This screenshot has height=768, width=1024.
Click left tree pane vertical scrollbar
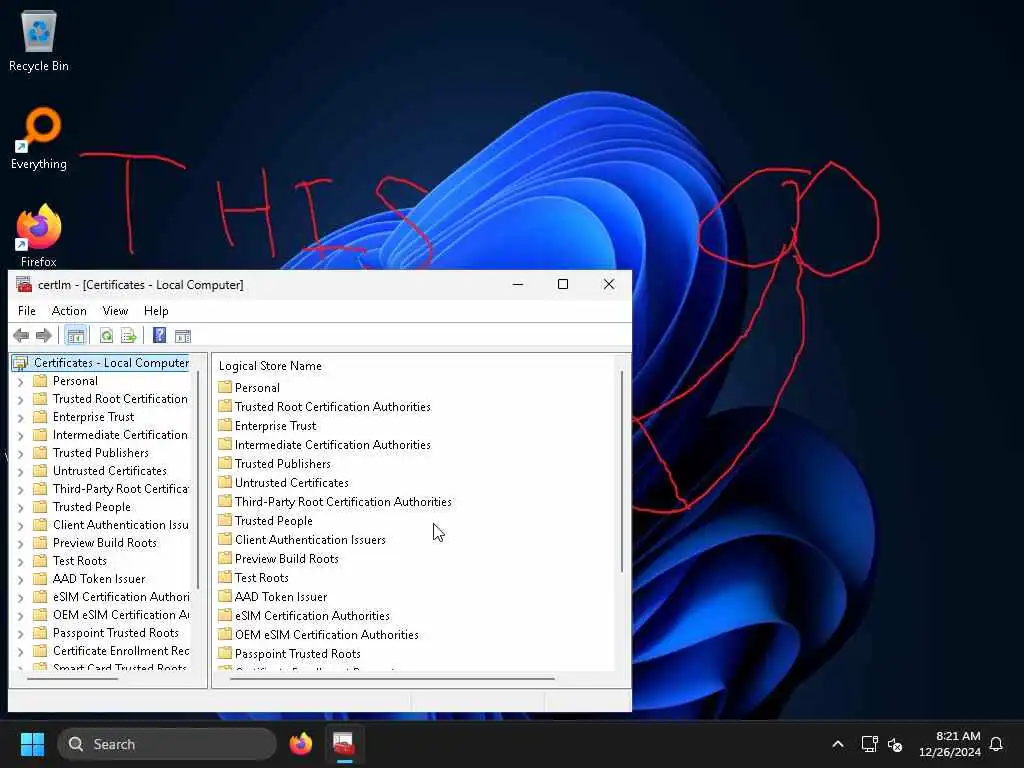pos(197,480)
